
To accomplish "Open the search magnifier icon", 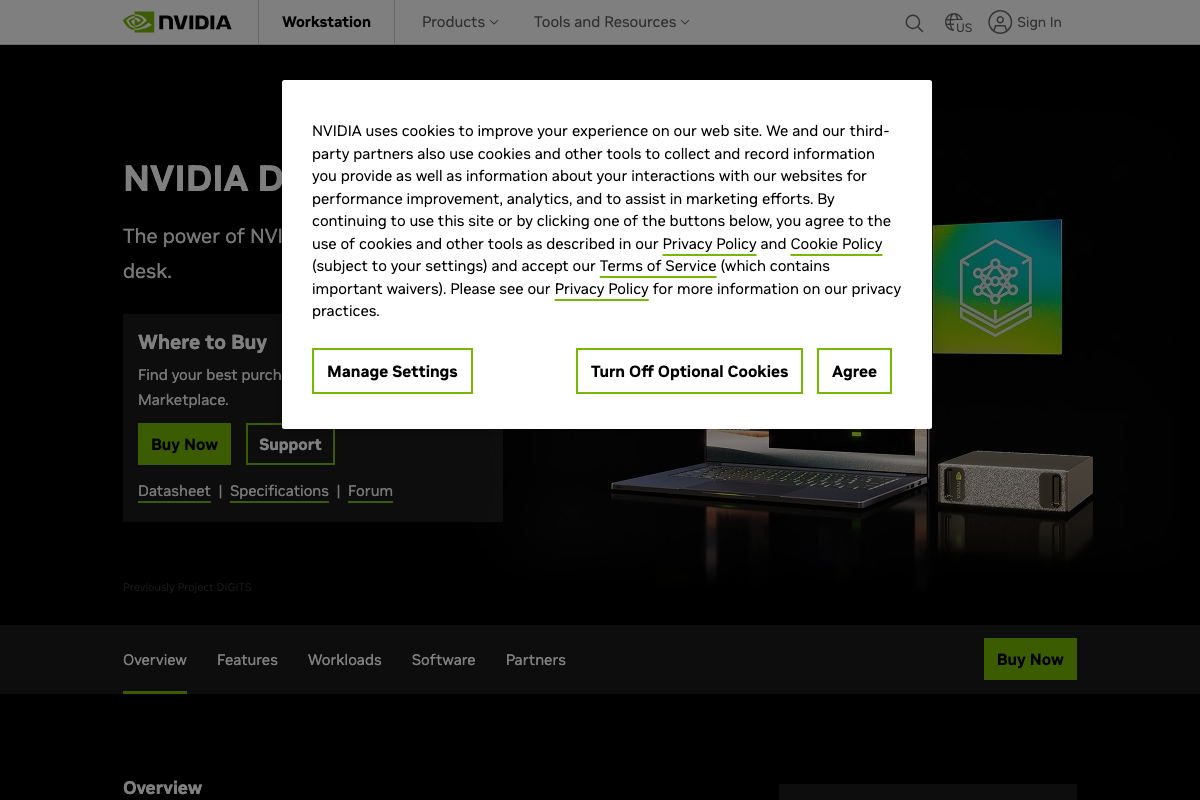I will coord(914,23).
